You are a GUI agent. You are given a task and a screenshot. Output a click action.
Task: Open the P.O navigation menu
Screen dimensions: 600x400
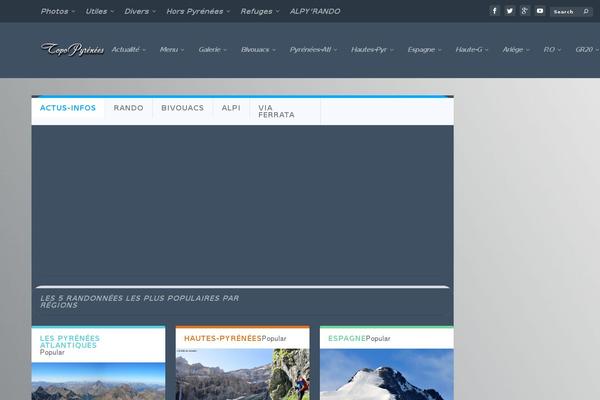click(552, 50)
